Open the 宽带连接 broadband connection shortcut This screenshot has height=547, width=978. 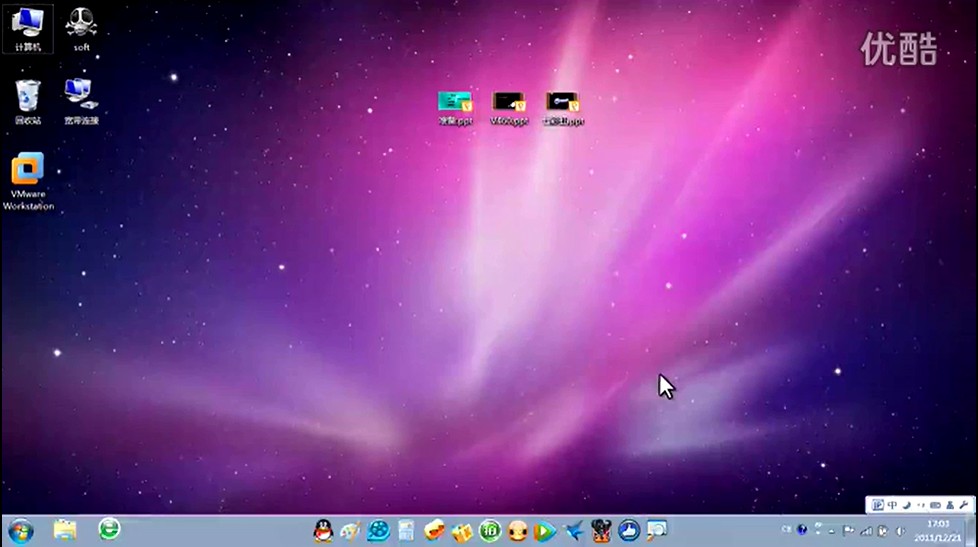point(82,102)
